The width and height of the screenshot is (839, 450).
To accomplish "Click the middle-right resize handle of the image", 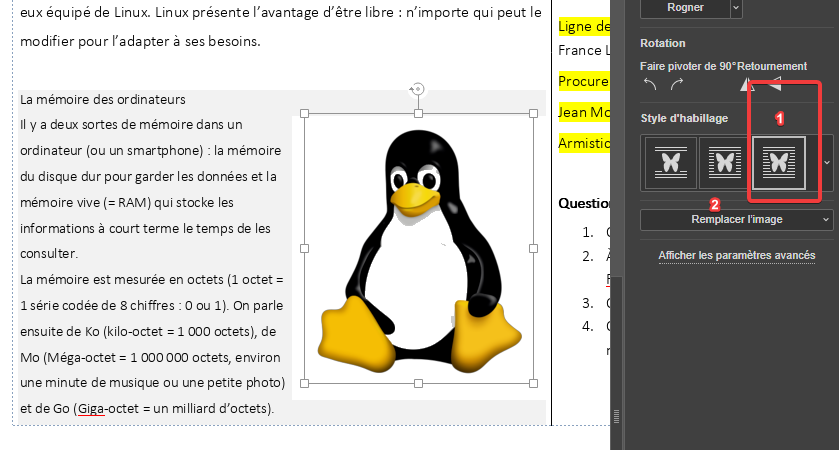I will pyautogui.click(x=533, y=248).
